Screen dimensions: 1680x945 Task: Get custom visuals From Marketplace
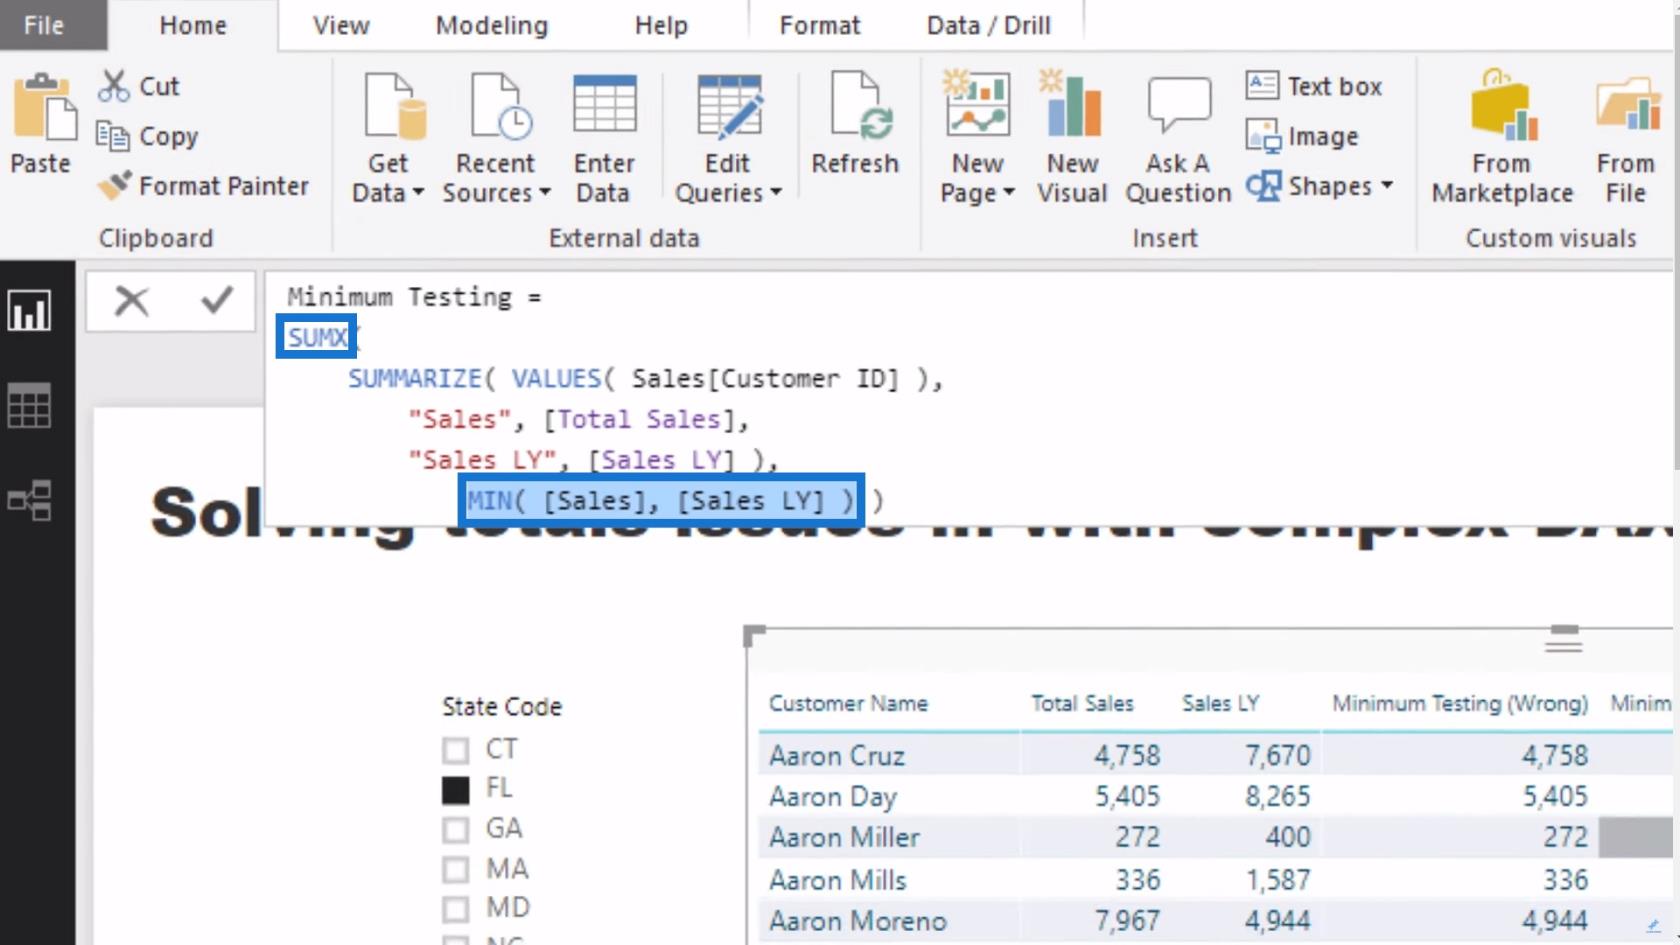[1502, 139]
